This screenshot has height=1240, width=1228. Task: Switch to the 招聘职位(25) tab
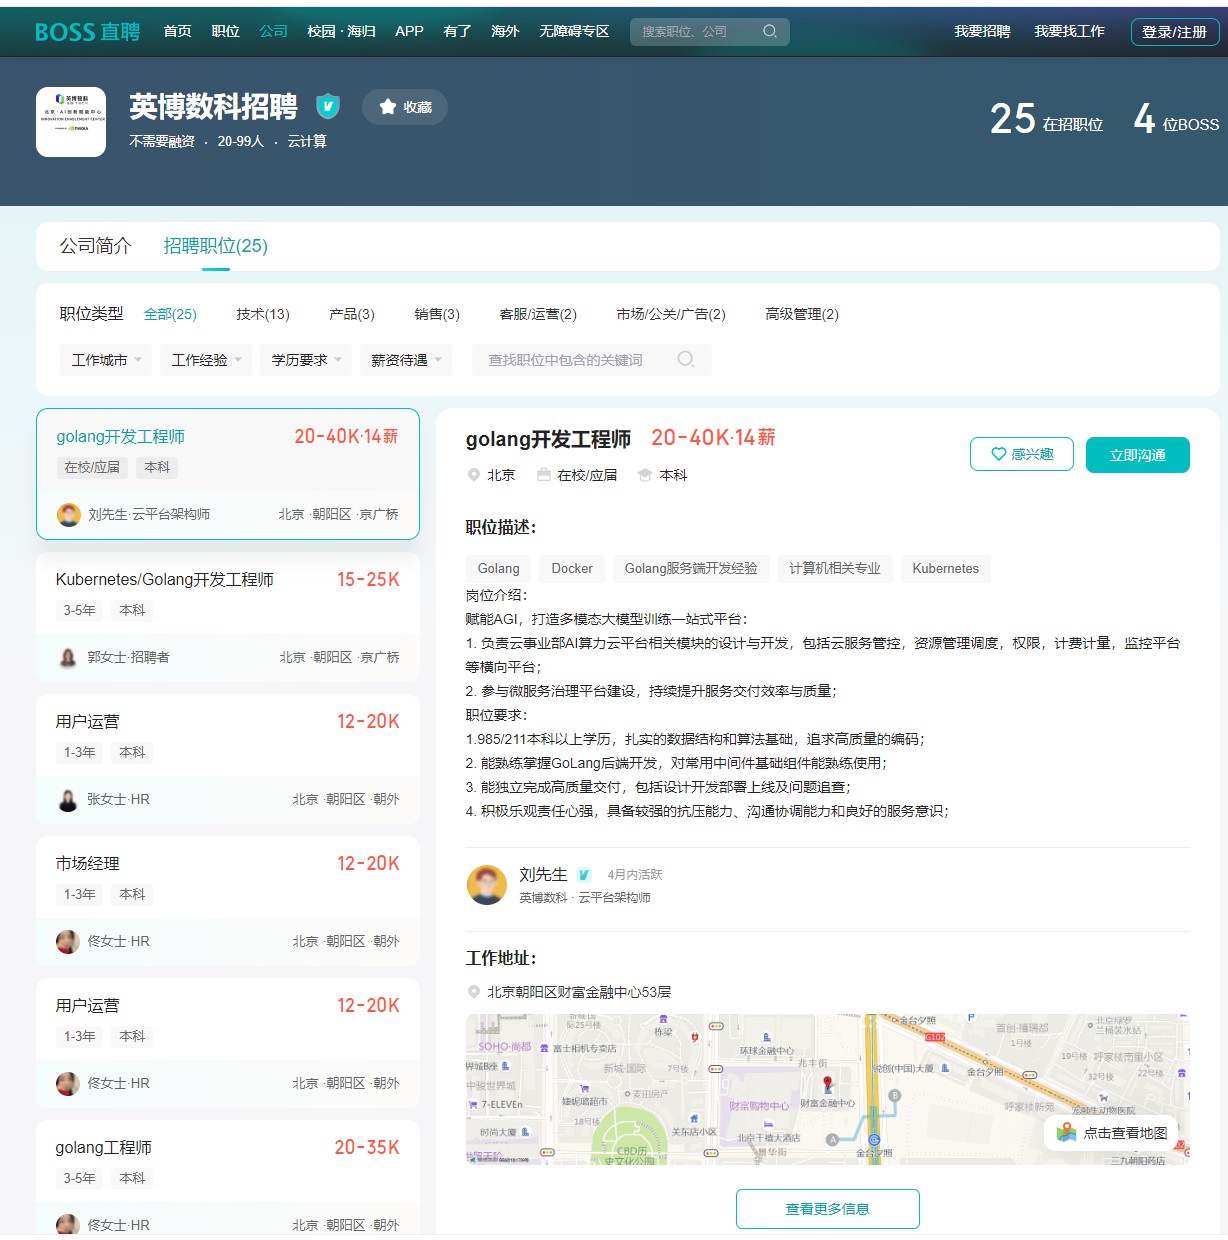(x=216, y=246)
